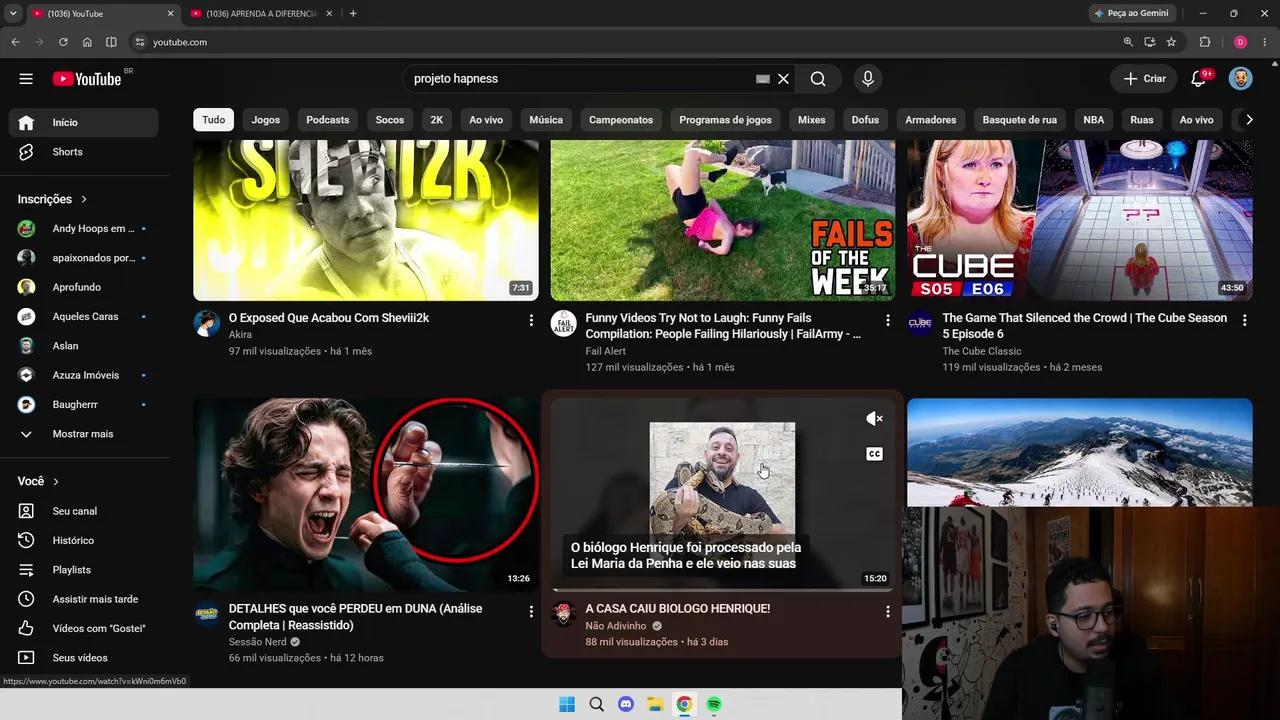Open Seu canal in the sidebar
Viewport: 1280px width, 720px height.
84,511
